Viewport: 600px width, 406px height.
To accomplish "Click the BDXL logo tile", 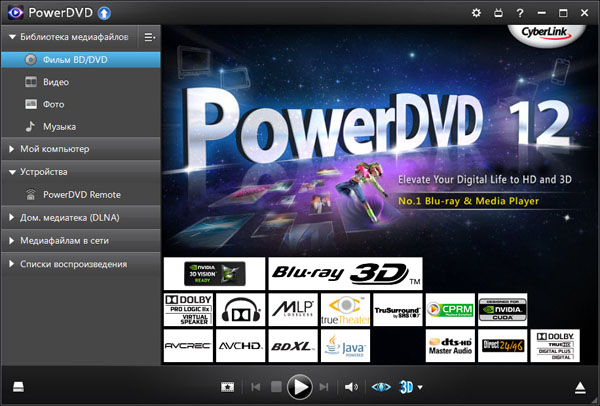I will [293, 346].
